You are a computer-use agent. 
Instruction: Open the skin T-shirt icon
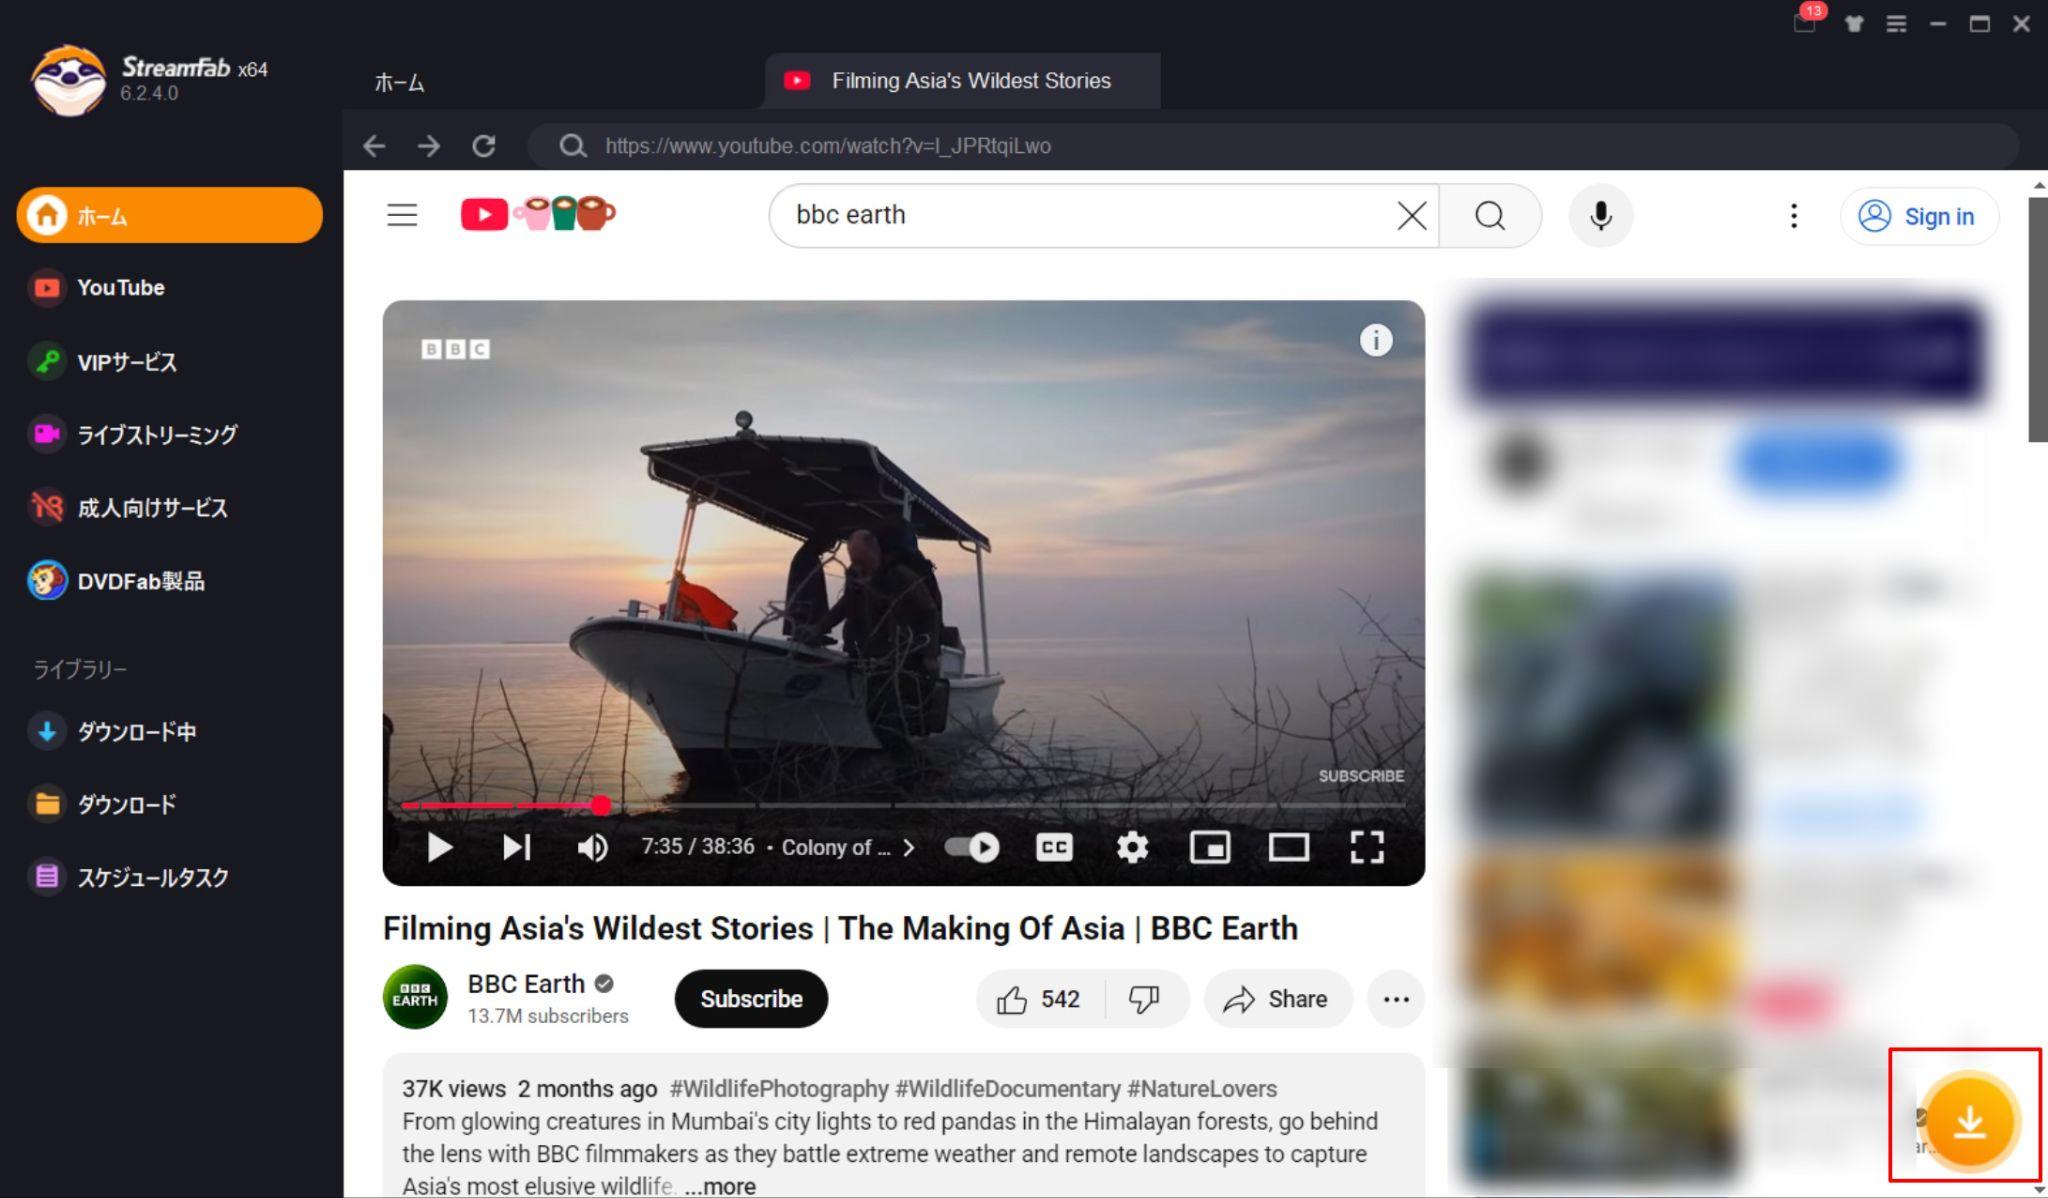click(1854, 24)
